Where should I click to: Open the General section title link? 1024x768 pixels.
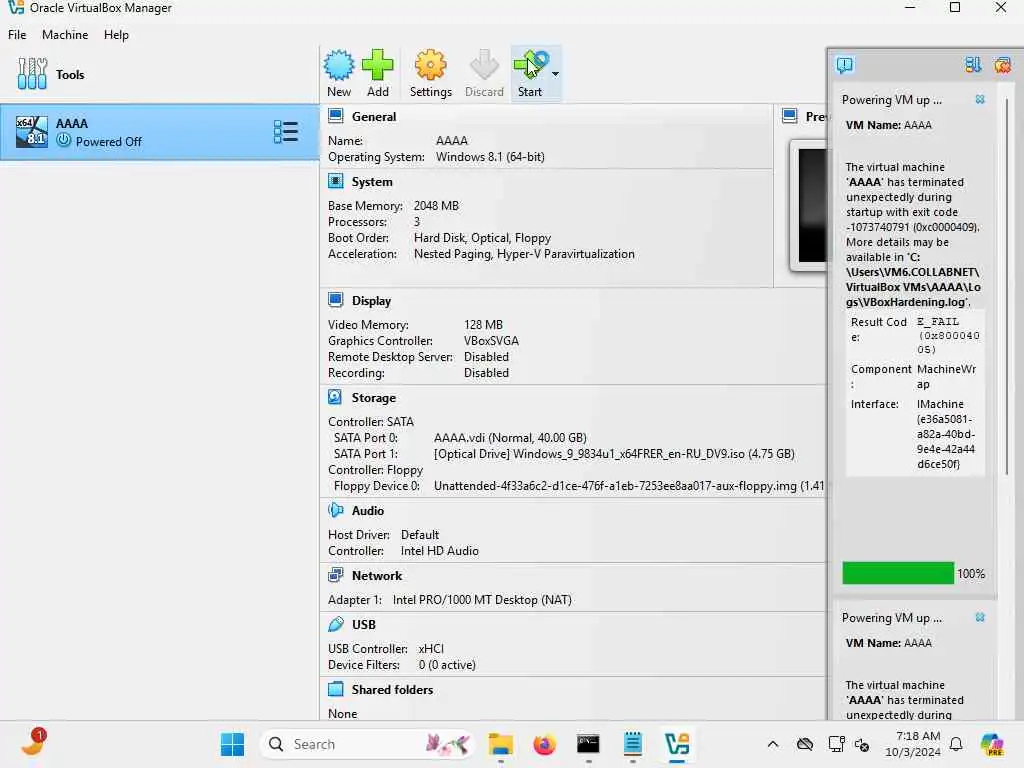pos(374,116)
